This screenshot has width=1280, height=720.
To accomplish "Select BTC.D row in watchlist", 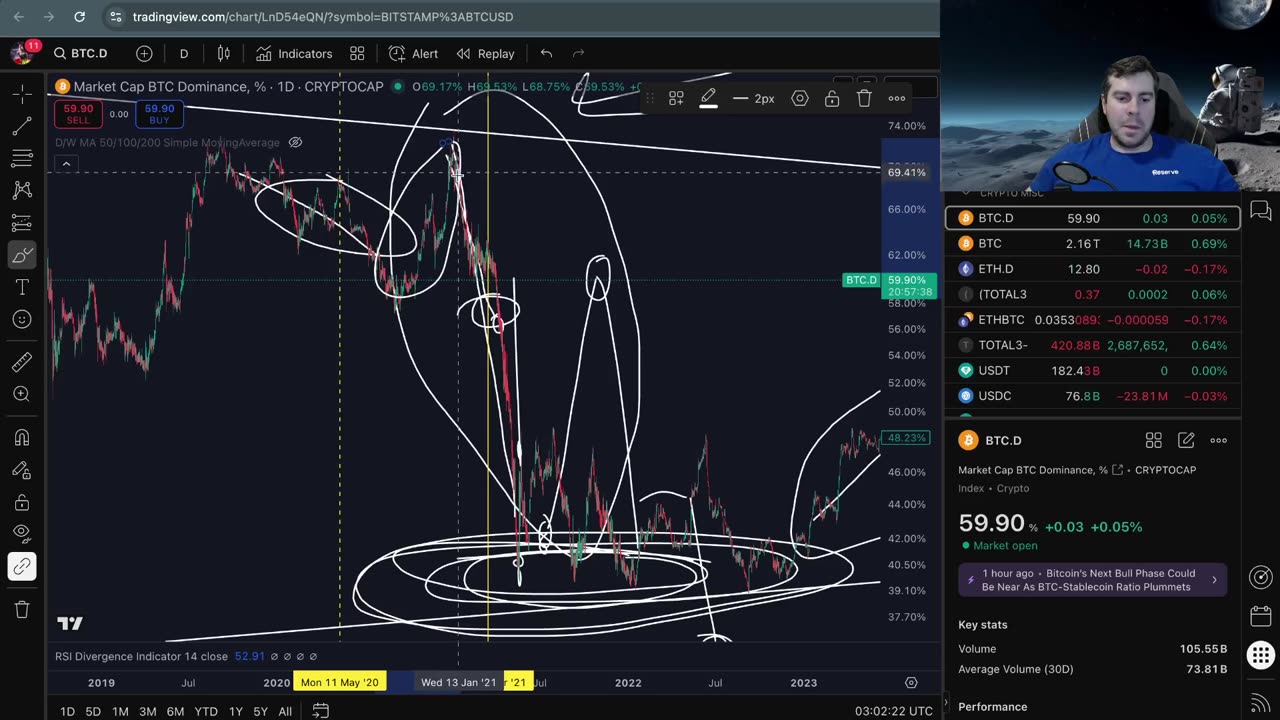I will coord(1093,218).
